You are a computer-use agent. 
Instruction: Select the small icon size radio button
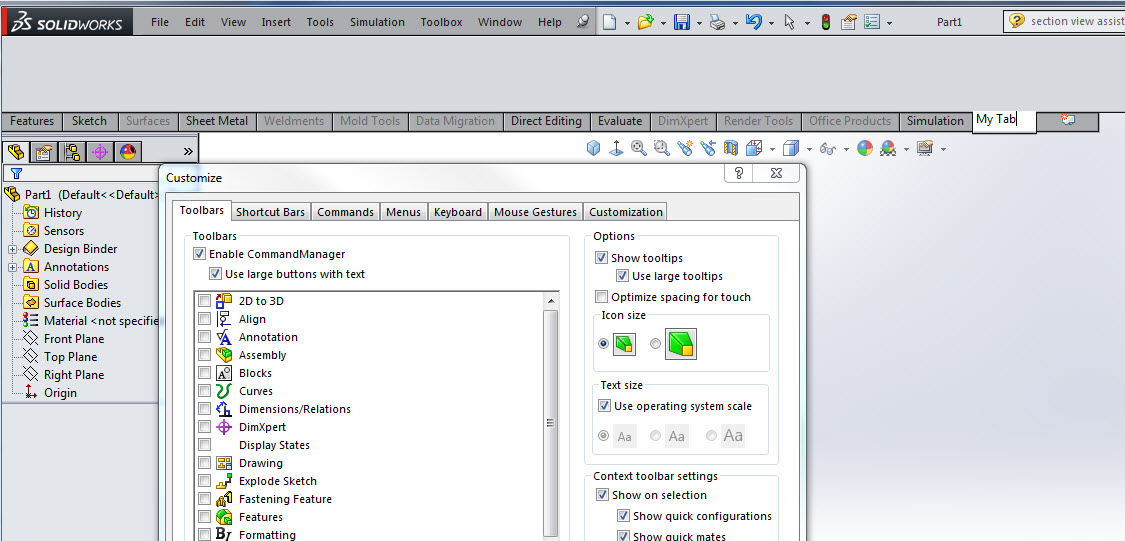point(603,344)
